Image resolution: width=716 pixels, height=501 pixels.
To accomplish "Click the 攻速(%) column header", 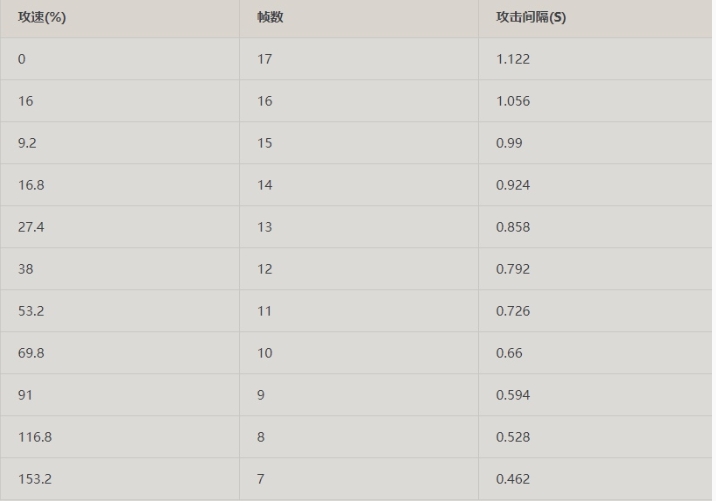I will 42,17.
